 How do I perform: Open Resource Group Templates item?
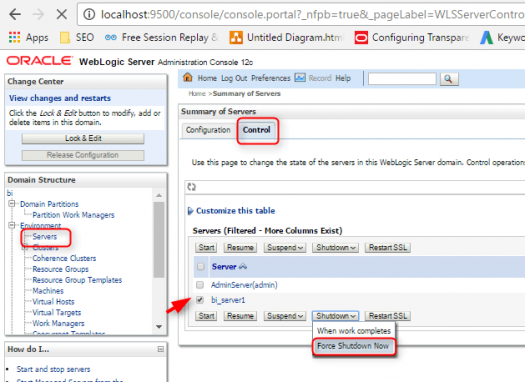click(x=77, y=280)
